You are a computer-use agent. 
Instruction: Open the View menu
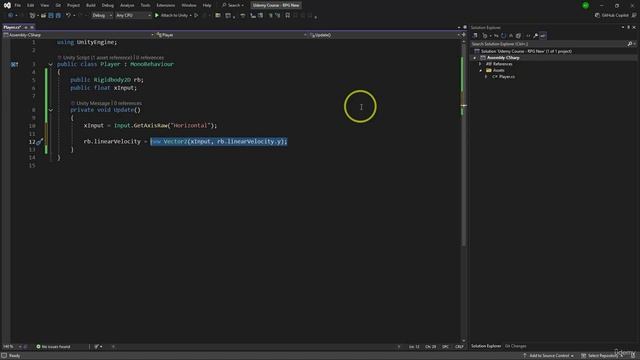(44, 5)
